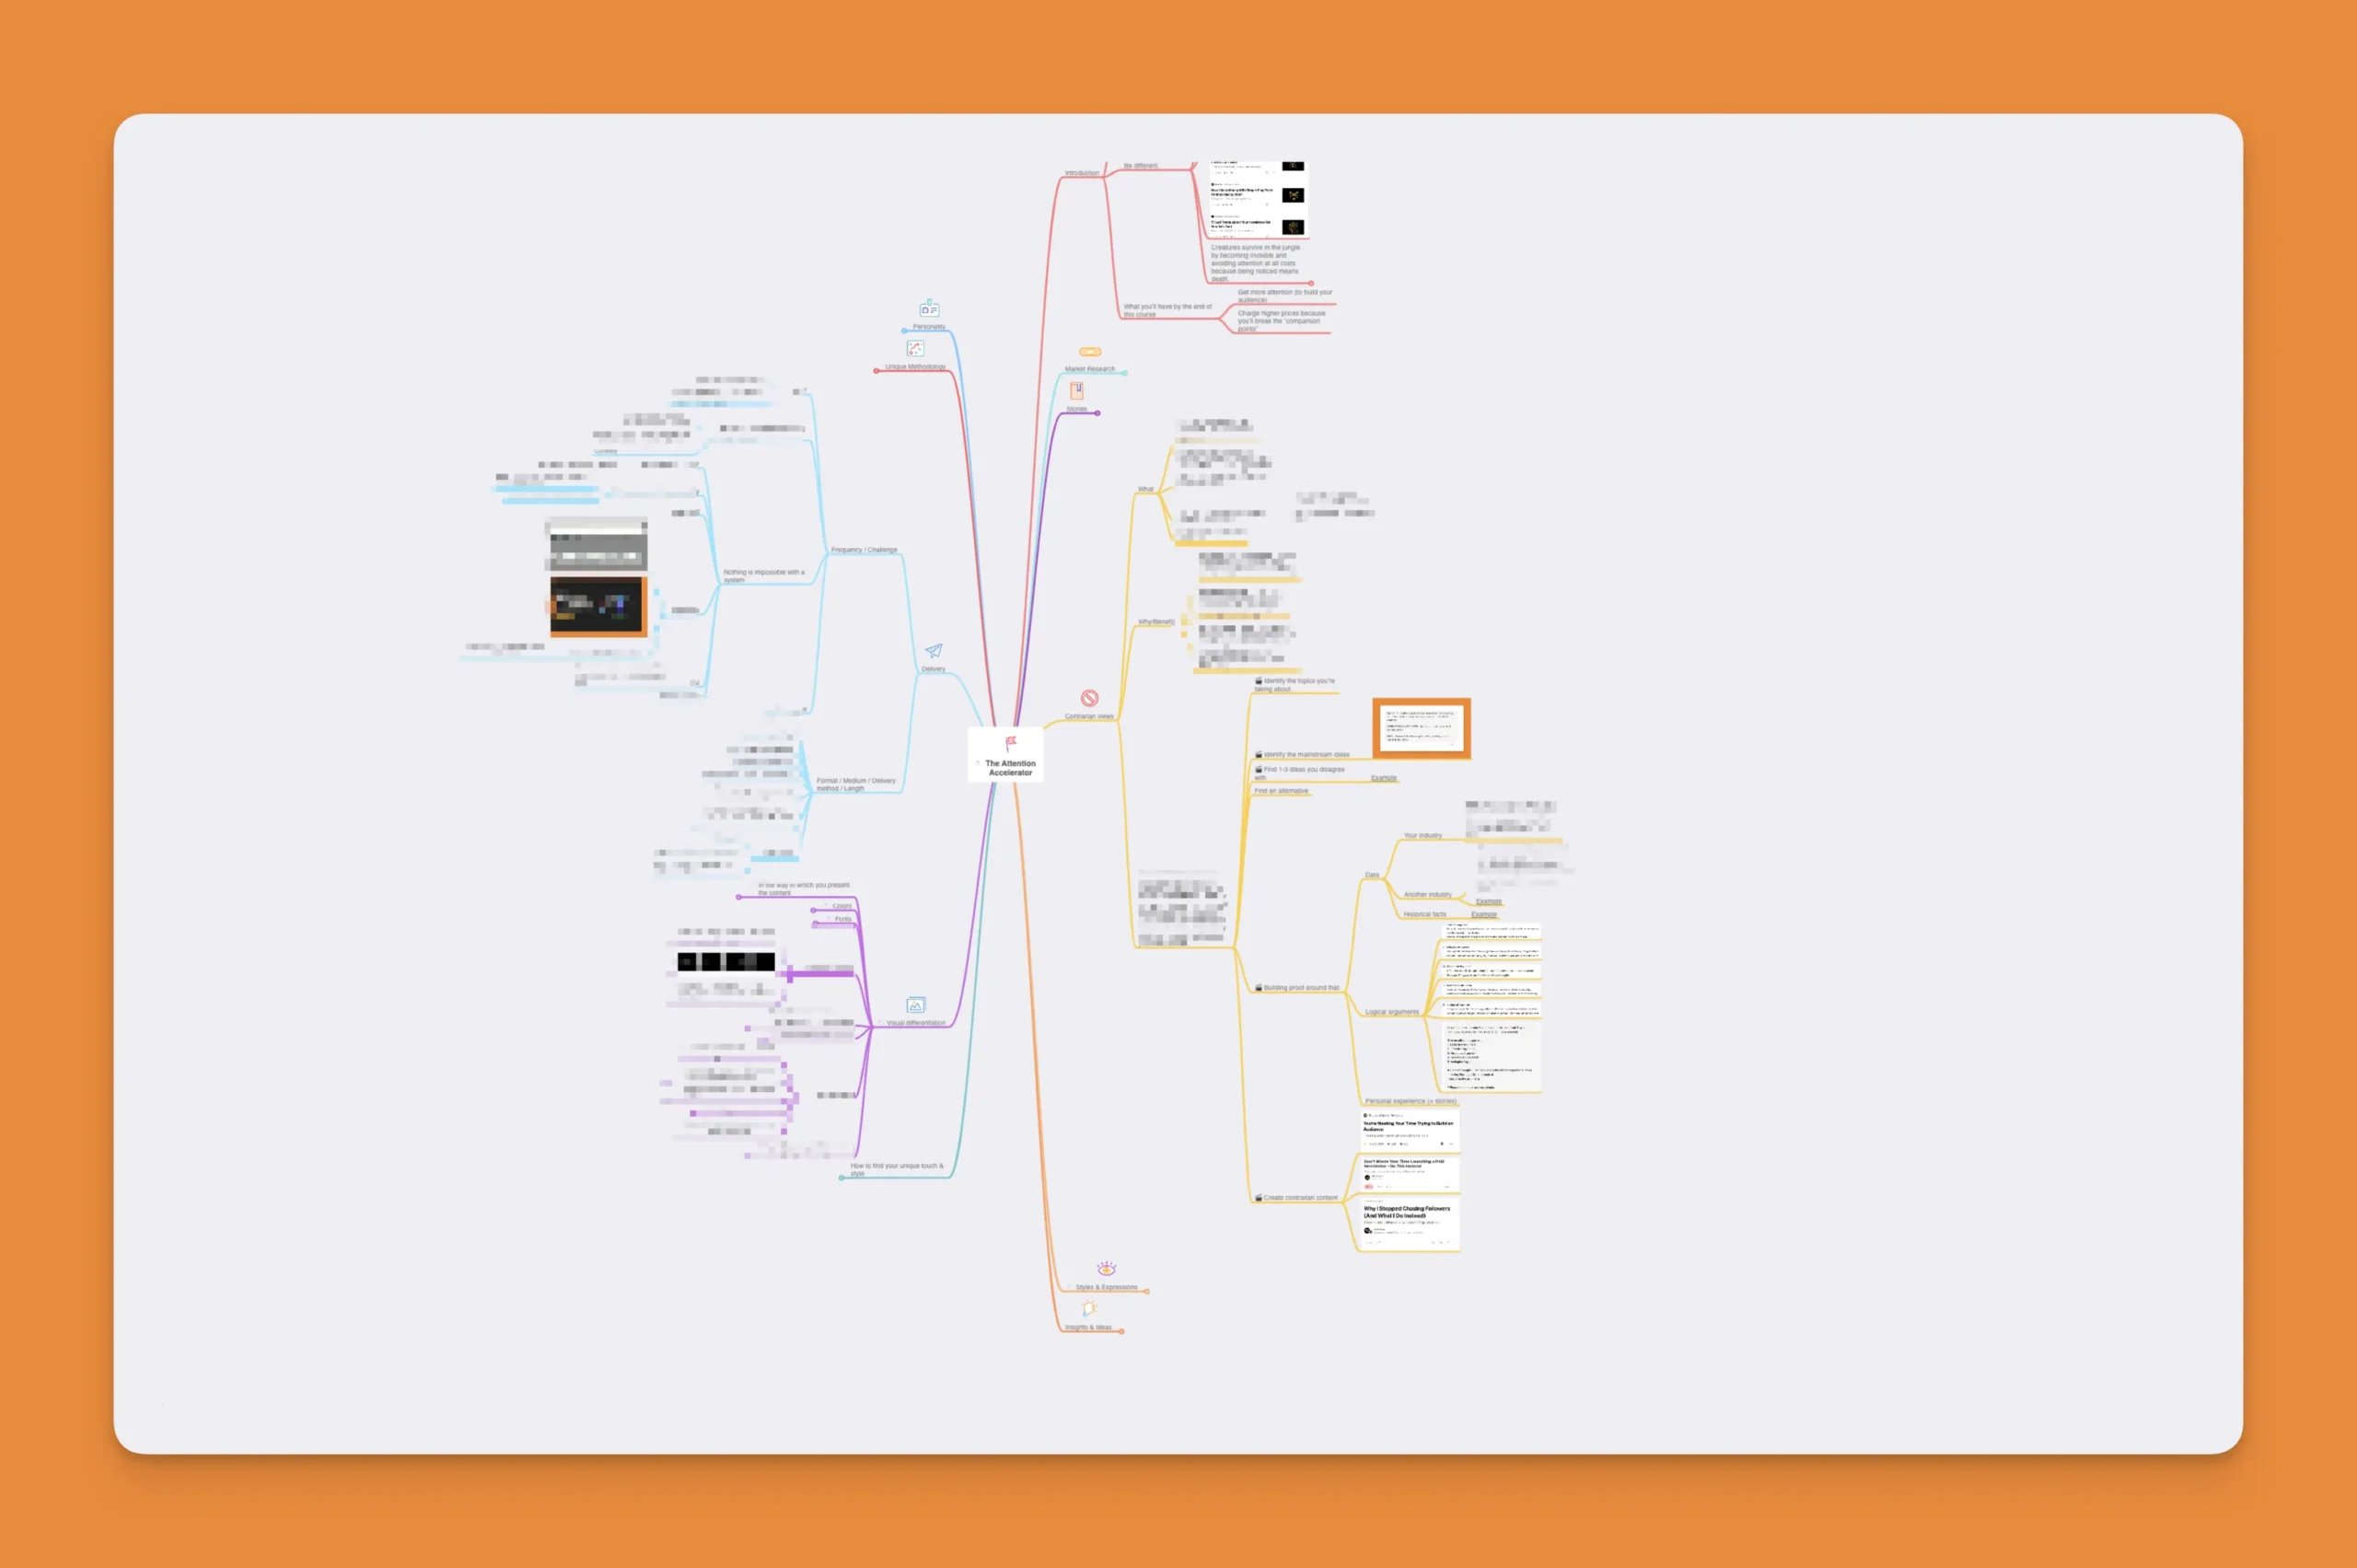Select 'Get more attention (to build your audience)'
The height and width of the screenshot is (1568, 2357).
pyautogui.click(x=1285, y=296)
